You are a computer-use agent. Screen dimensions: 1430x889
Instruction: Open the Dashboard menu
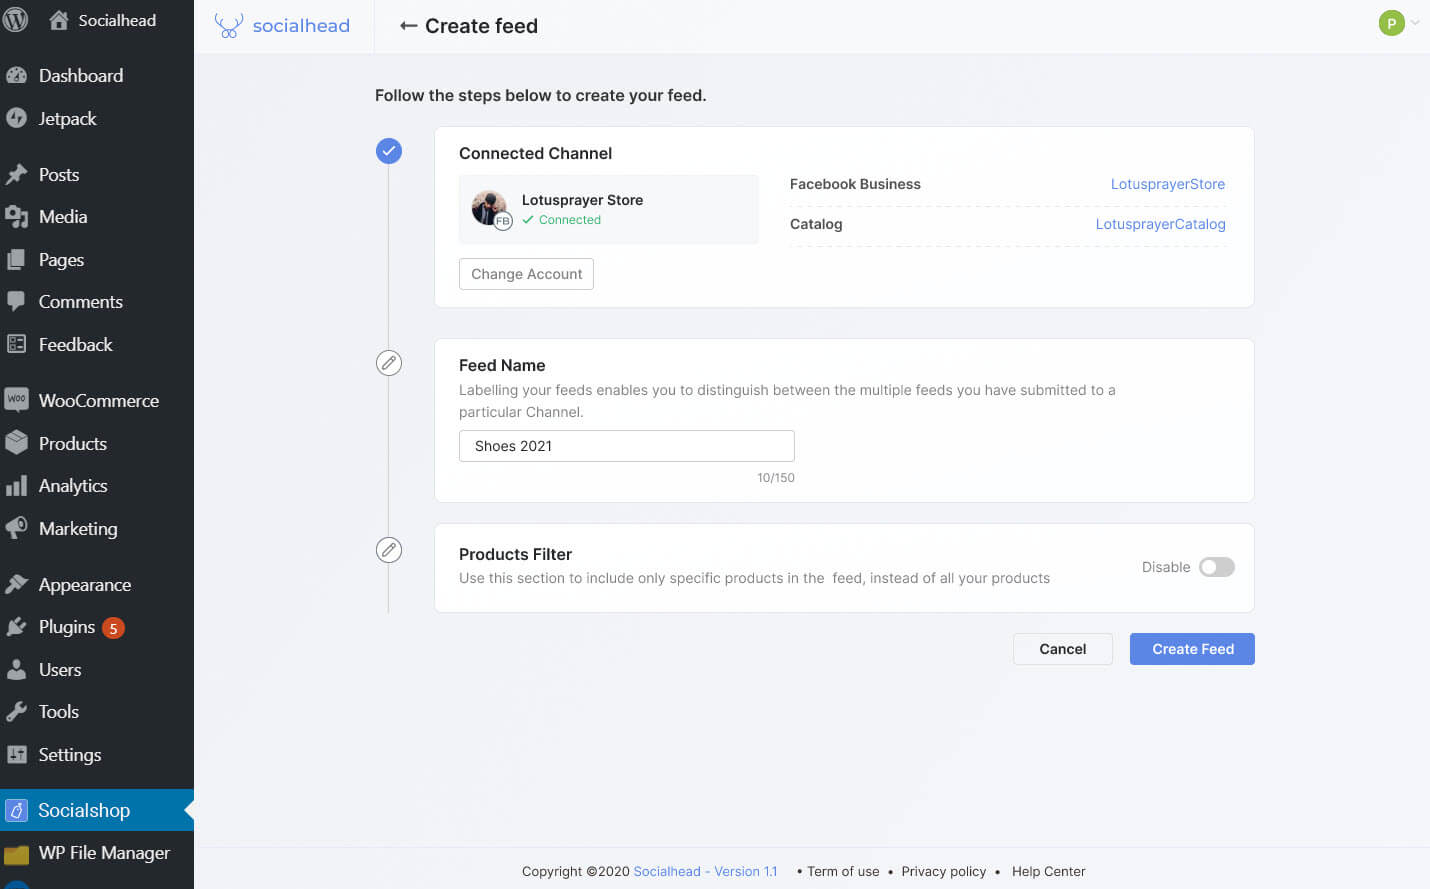click(97, 75)
